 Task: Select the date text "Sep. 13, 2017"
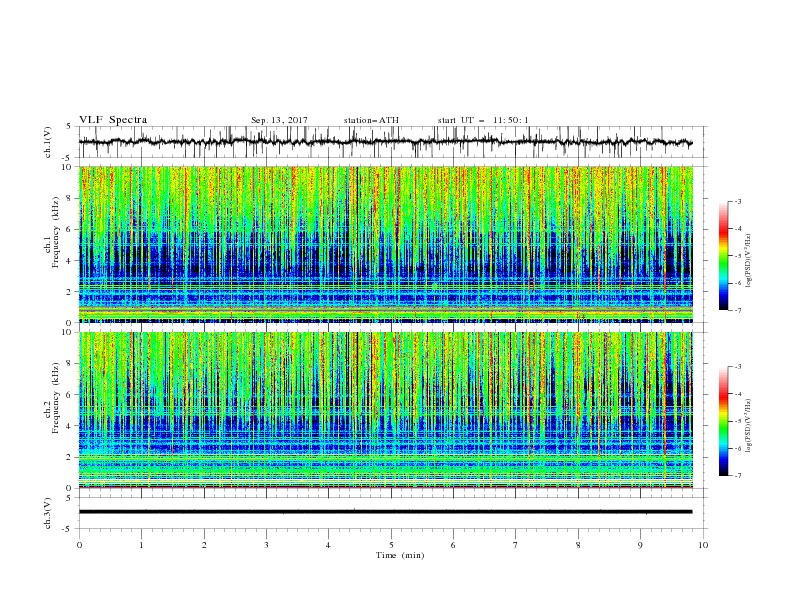coord(279,120)
